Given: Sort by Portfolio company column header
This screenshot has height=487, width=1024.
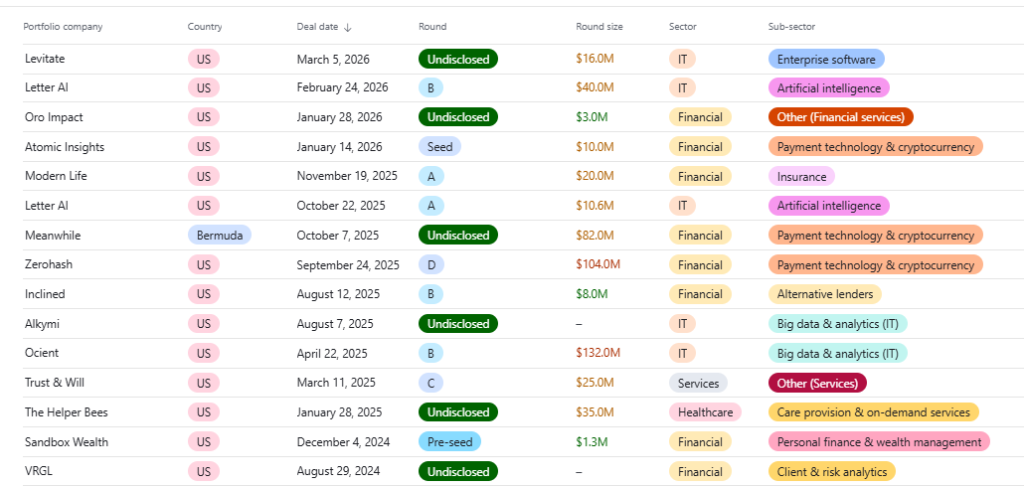Looking at the screenshot, I should point(63,27).
